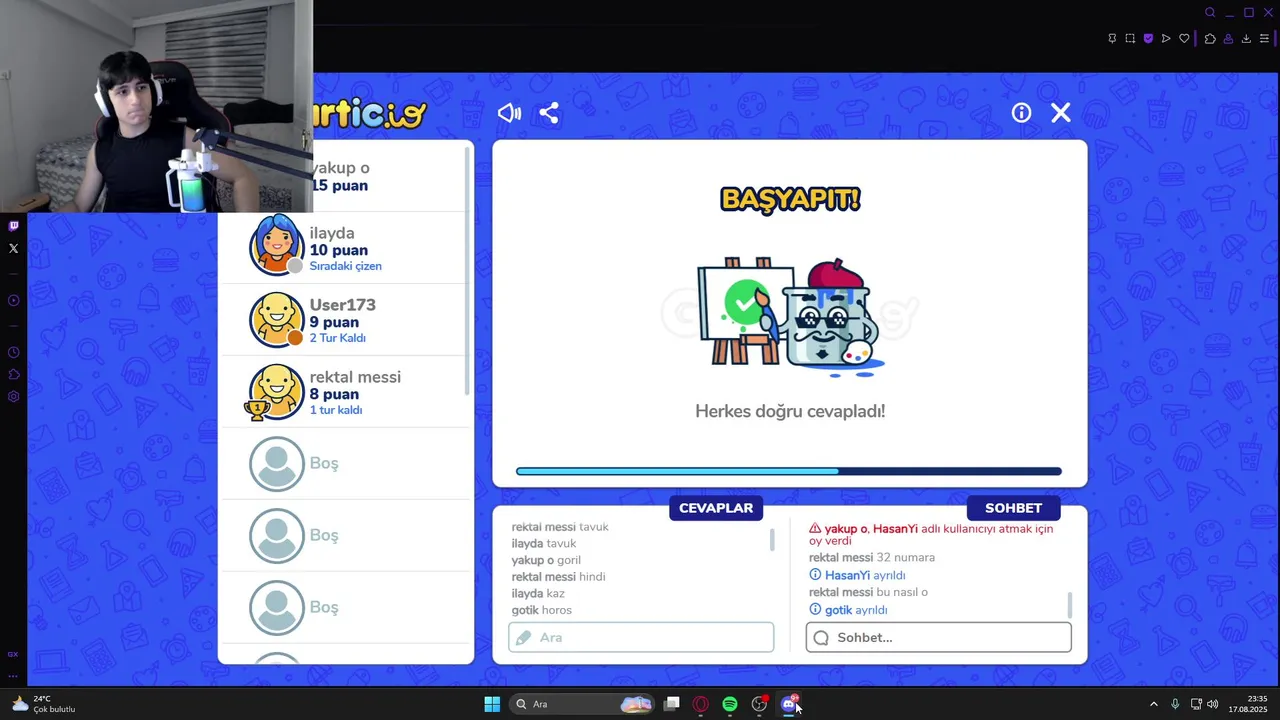
Task: Click 'ilayda kaz' answer entry
Action: (538, 593)
